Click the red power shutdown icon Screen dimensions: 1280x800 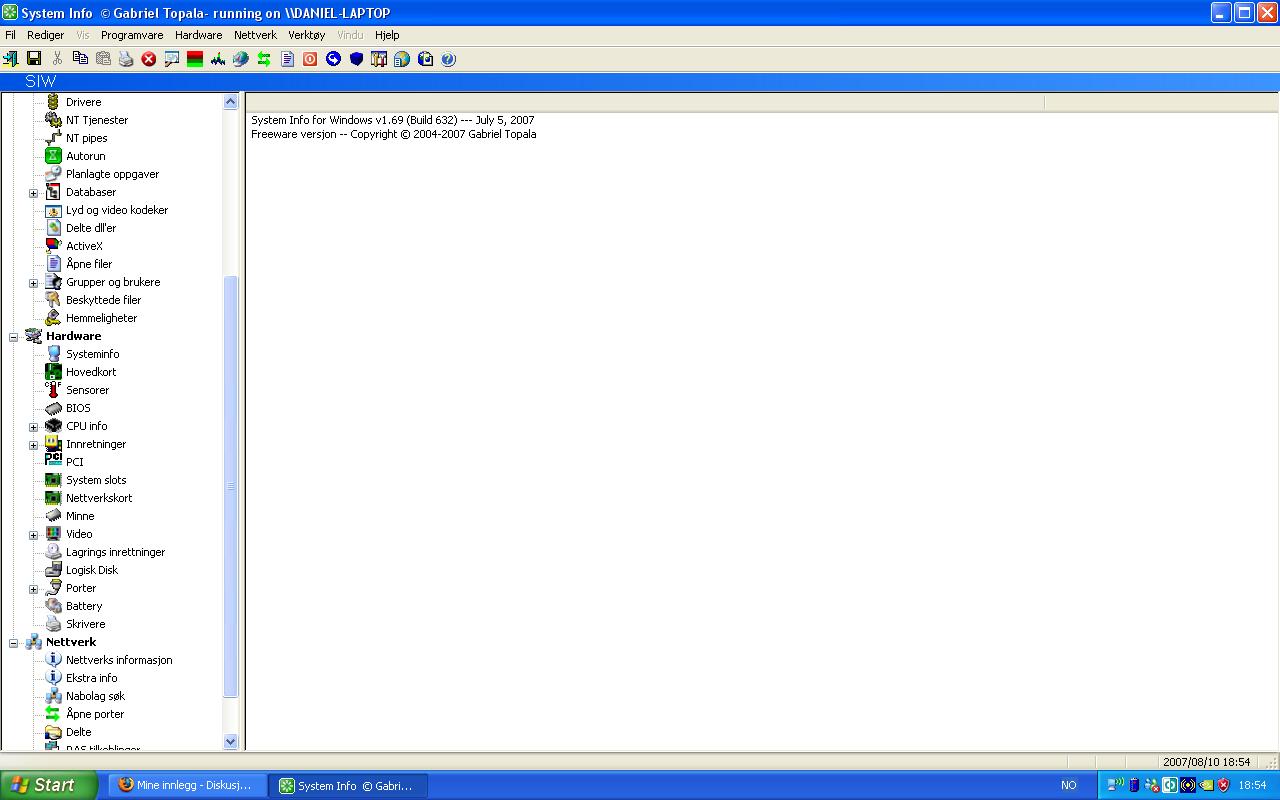point(310,59)
